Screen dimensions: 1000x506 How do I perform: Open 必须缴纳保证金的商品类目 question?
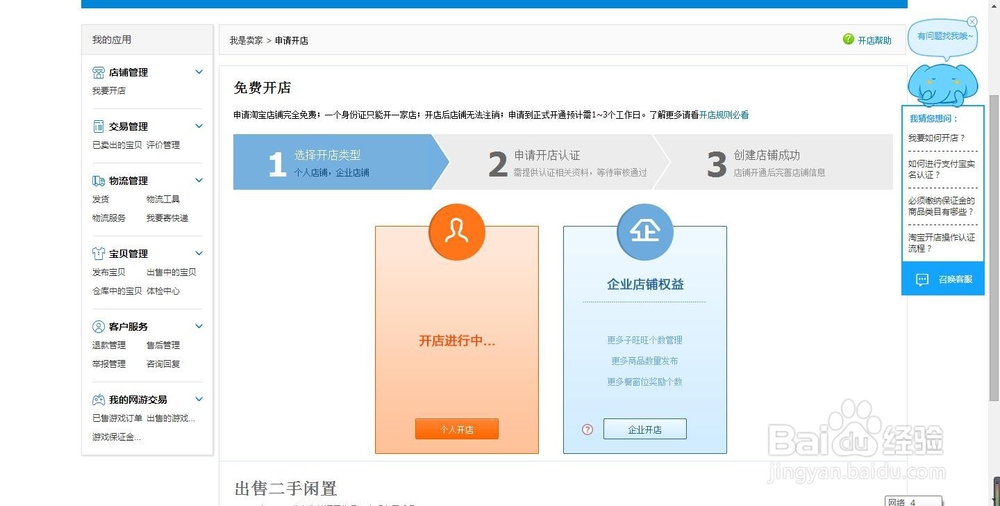point(941,206)
